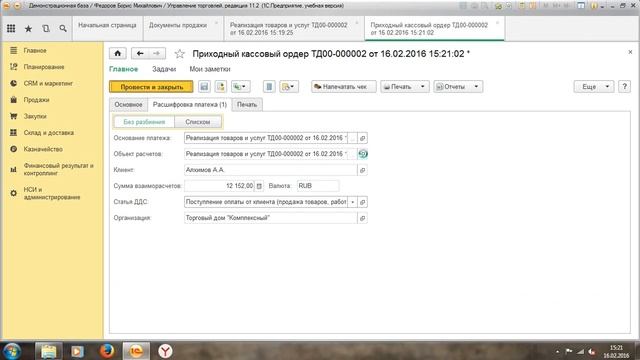Screen dimensions: 640x360
Task: Open Еще menu button
Action: click(594, 87)
